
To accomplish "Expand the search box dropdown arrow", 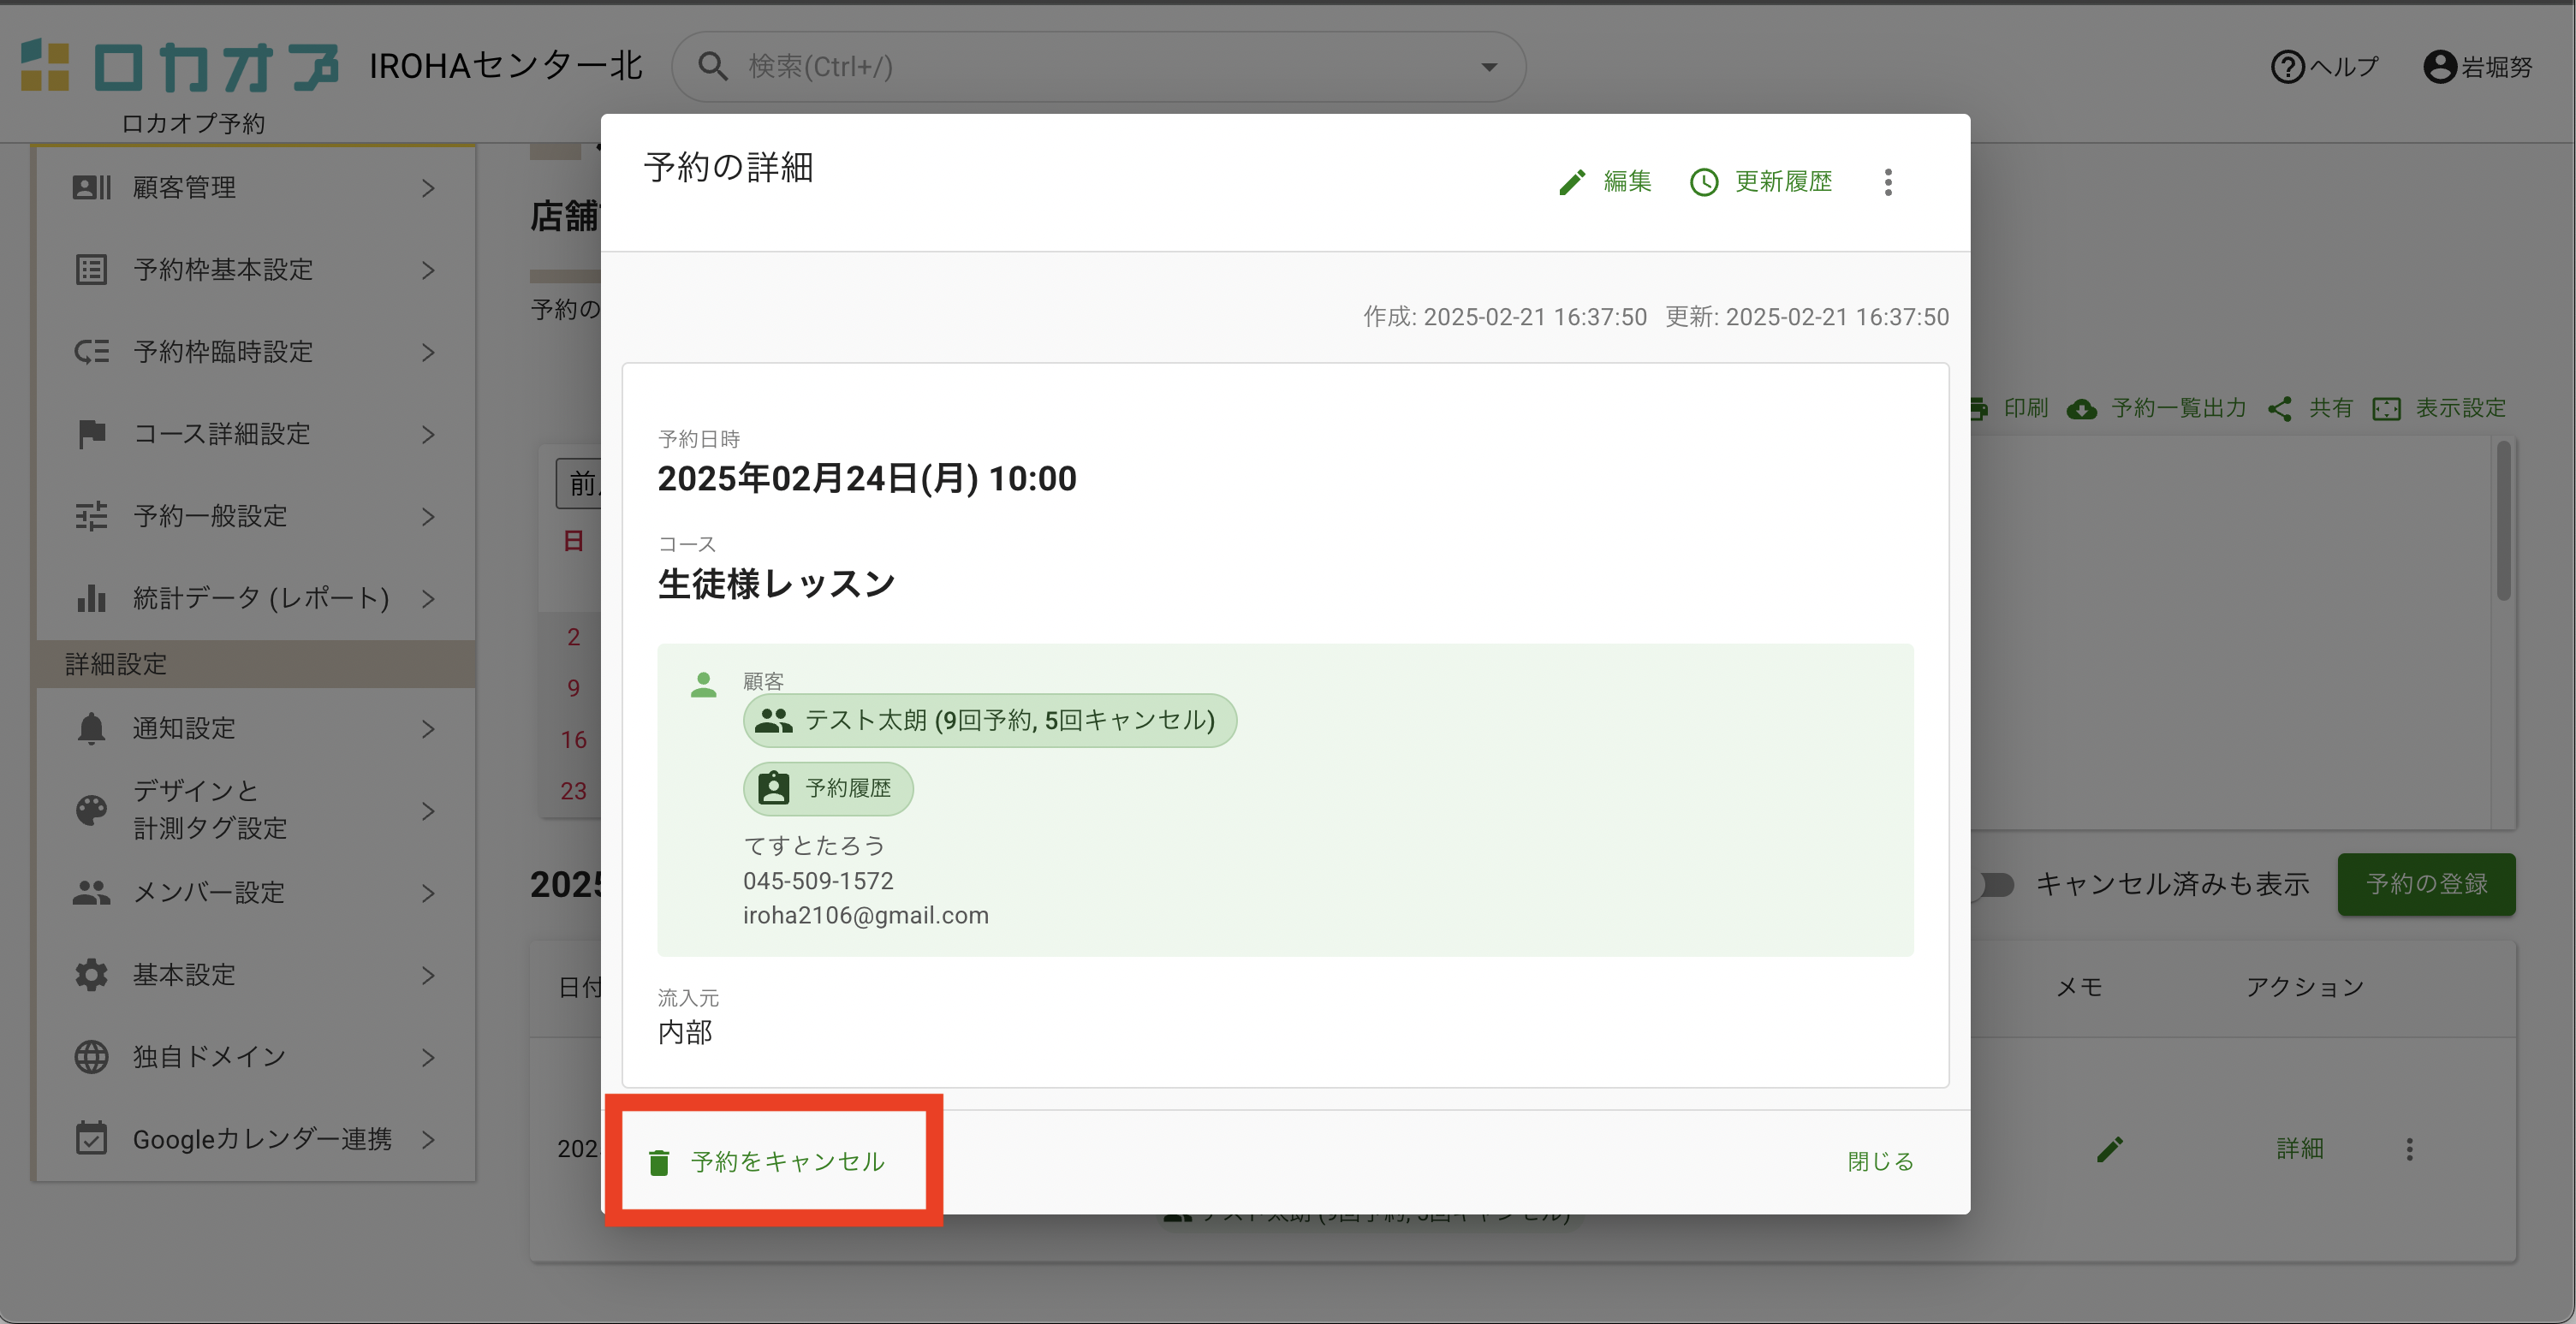I will (x=1489, y=67).
